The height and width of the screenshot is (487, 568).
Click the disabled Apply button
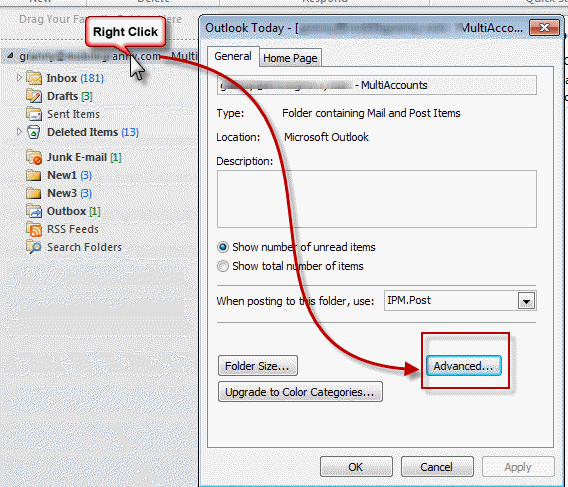point(518,467)
